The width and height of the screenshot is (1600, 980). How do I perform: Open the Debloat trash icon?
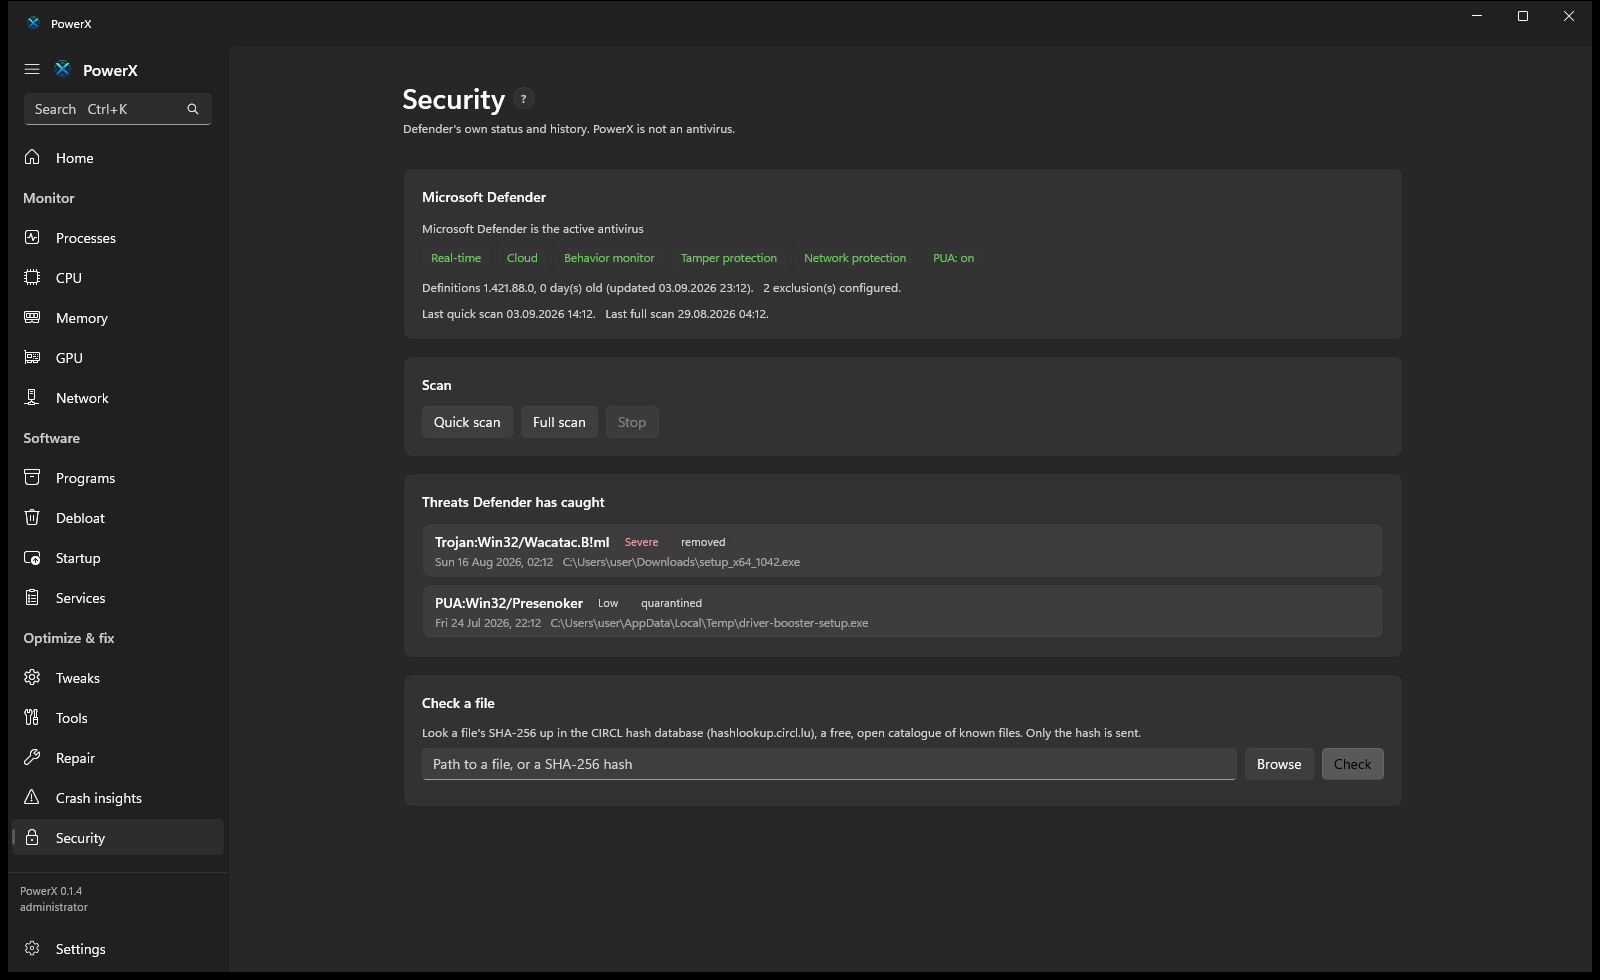coord(32,517)
